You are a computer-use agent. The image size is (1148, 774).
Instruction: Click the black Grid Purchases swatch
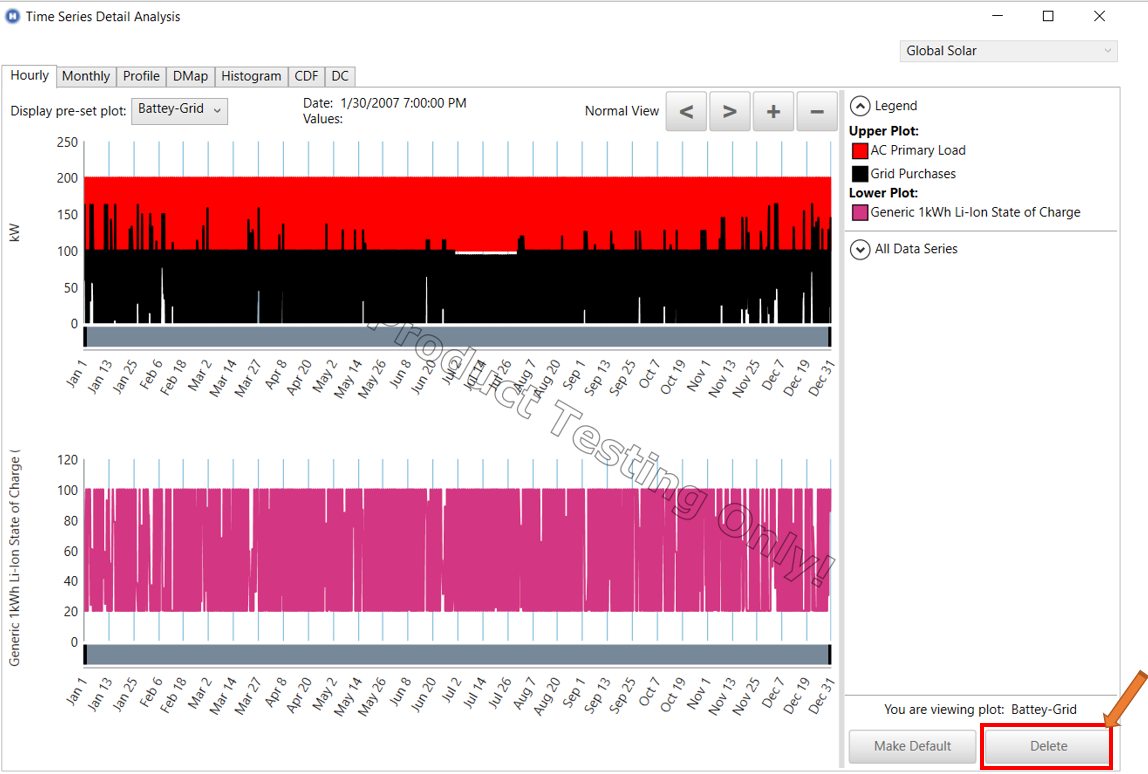pyautogui.click(x=859, y=174)
